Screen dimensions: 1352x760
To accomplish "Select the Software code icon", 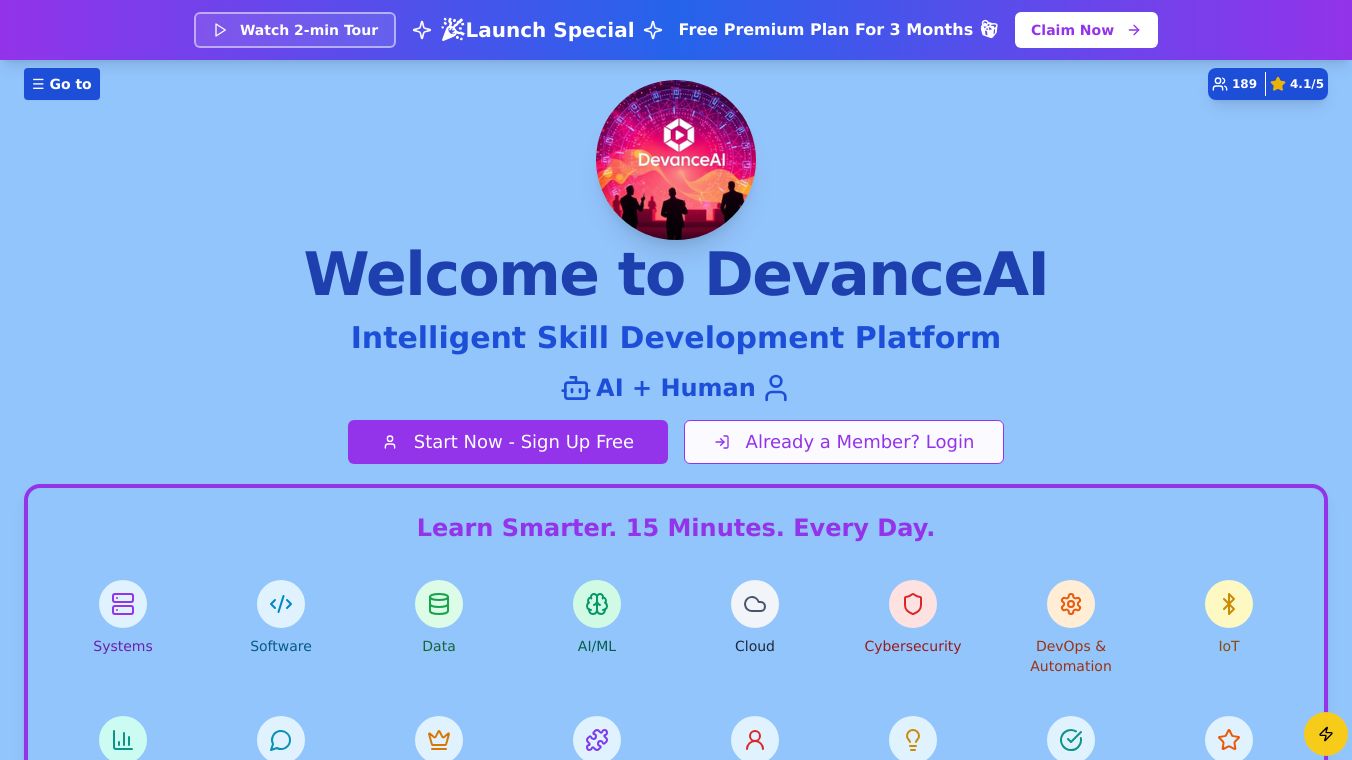I will click(281, 604).
